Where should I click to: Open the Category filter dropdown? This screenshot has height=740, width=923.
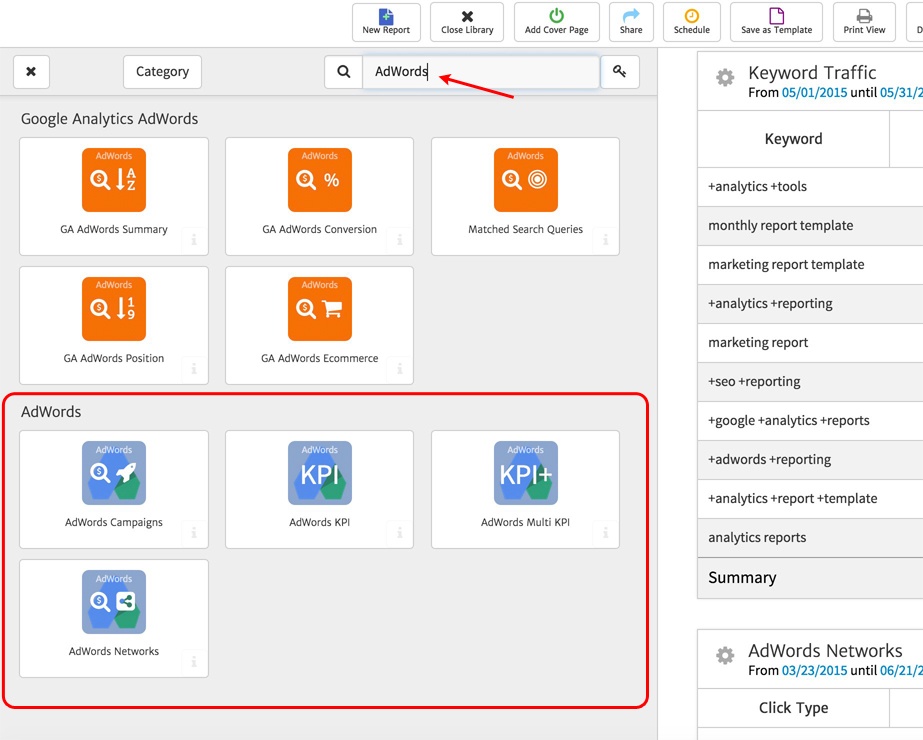[162, 71]
